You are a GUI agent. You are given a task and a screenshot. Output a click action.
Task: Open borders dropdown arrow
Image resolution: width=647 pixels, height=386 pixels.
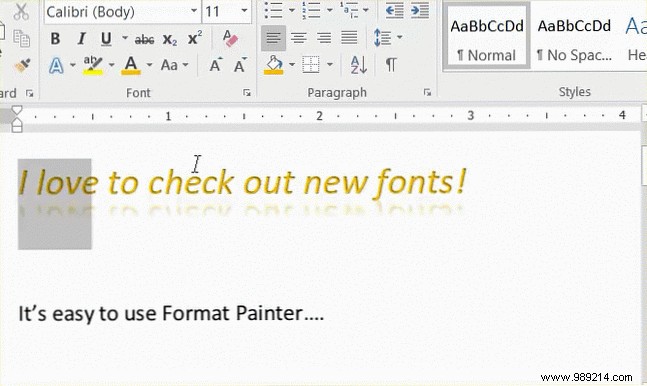pos(330,64)
